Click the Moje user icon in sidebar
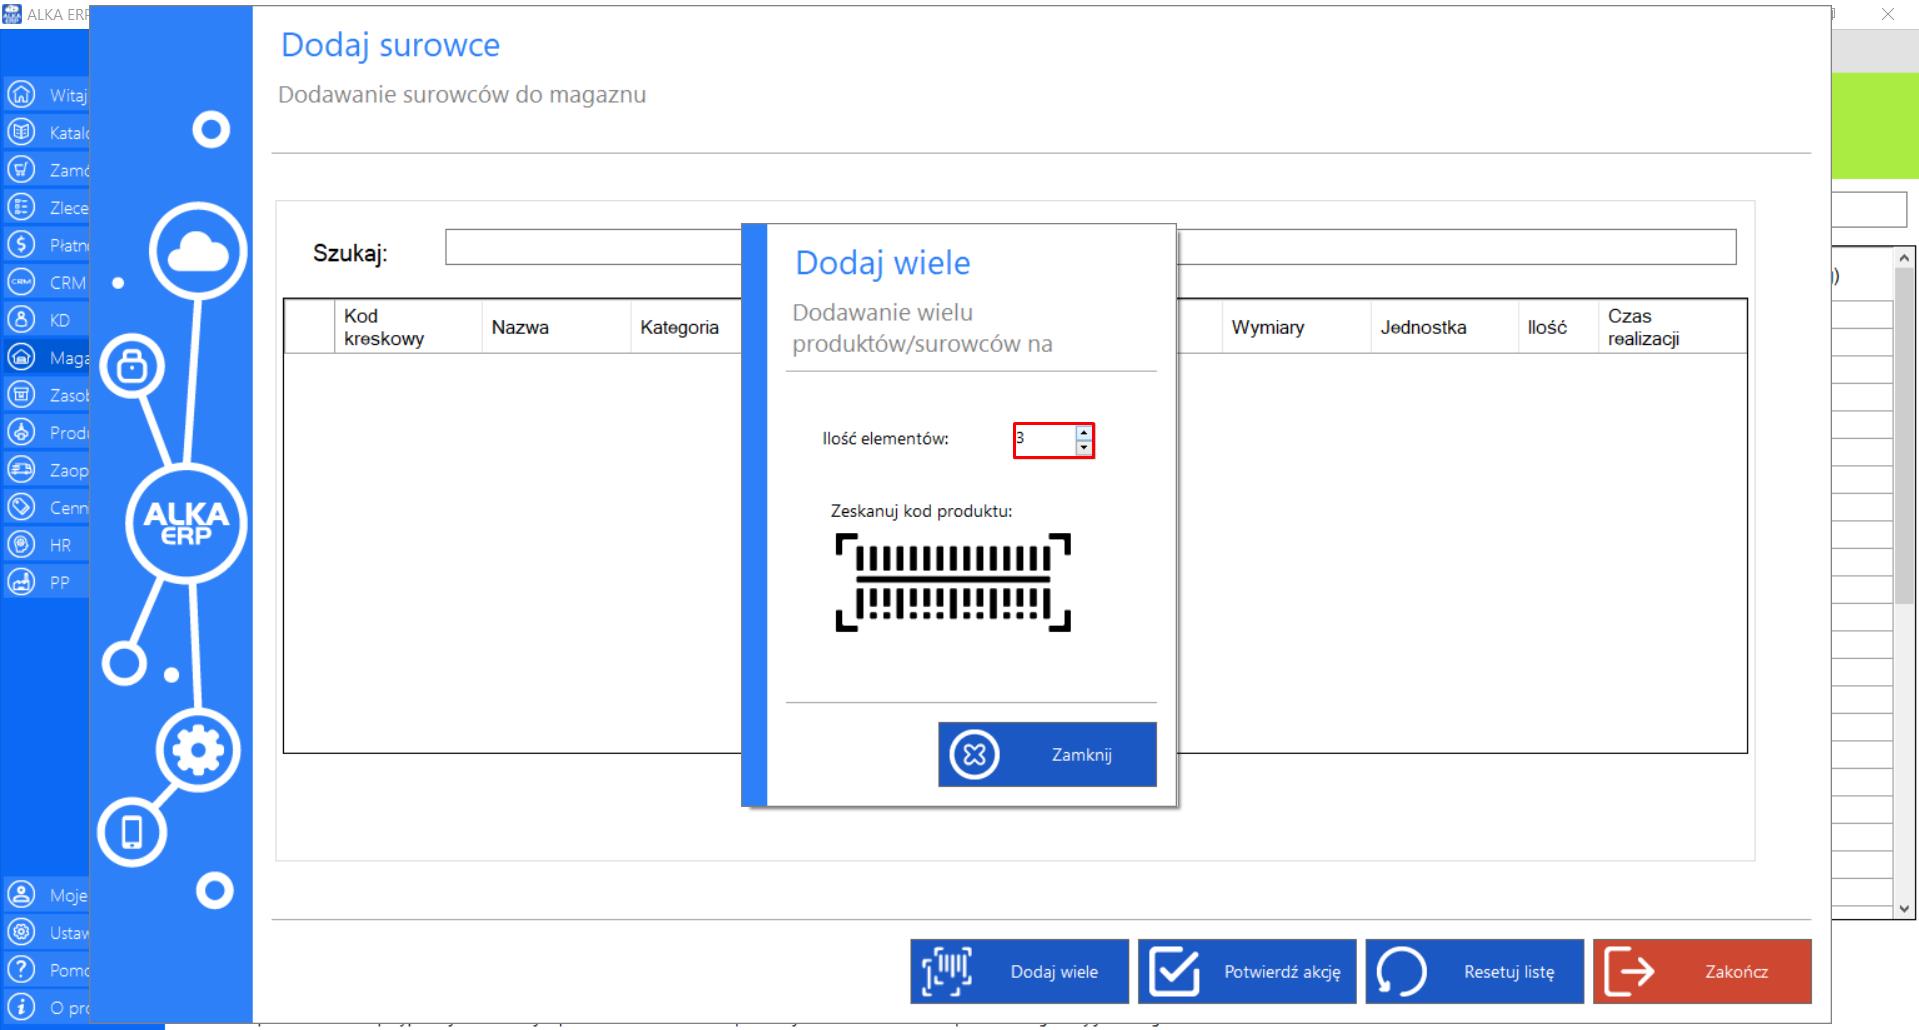The width and height of the screenshot is (1919, 1030). coord(21,894)
